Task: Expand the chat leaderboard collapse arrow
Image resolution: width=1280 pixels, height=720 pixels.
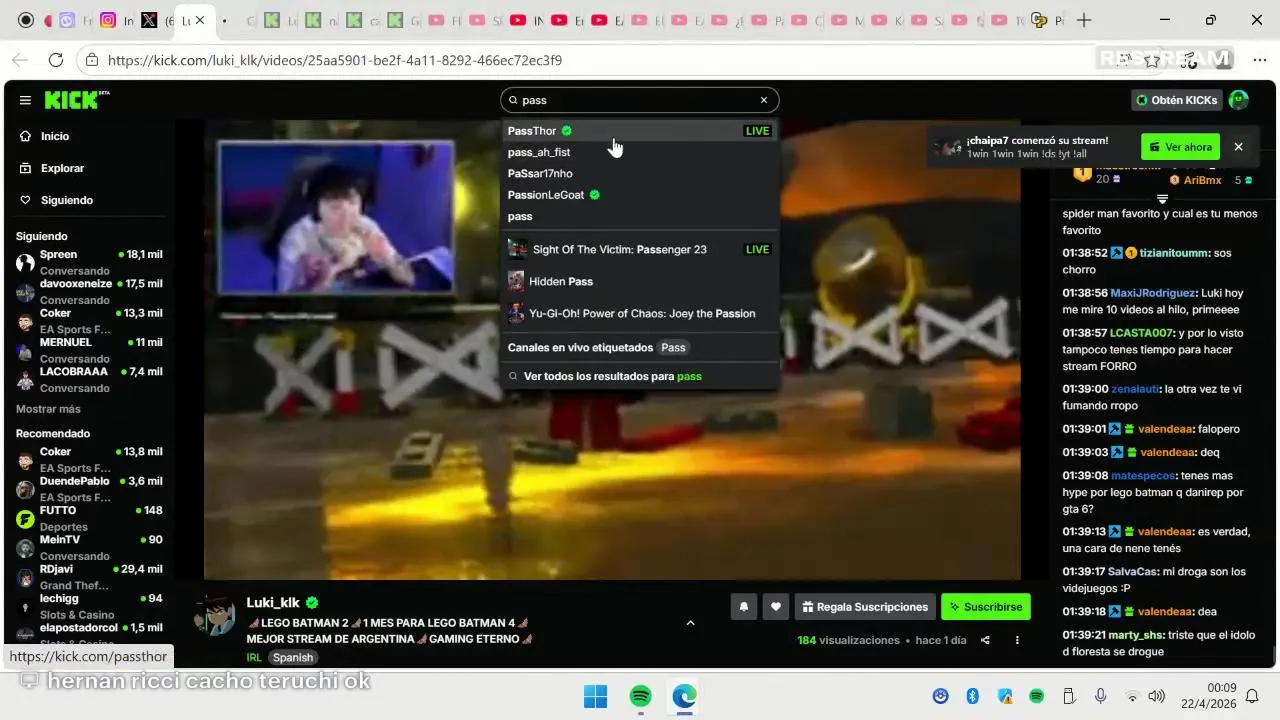Action: (1162, 199)
